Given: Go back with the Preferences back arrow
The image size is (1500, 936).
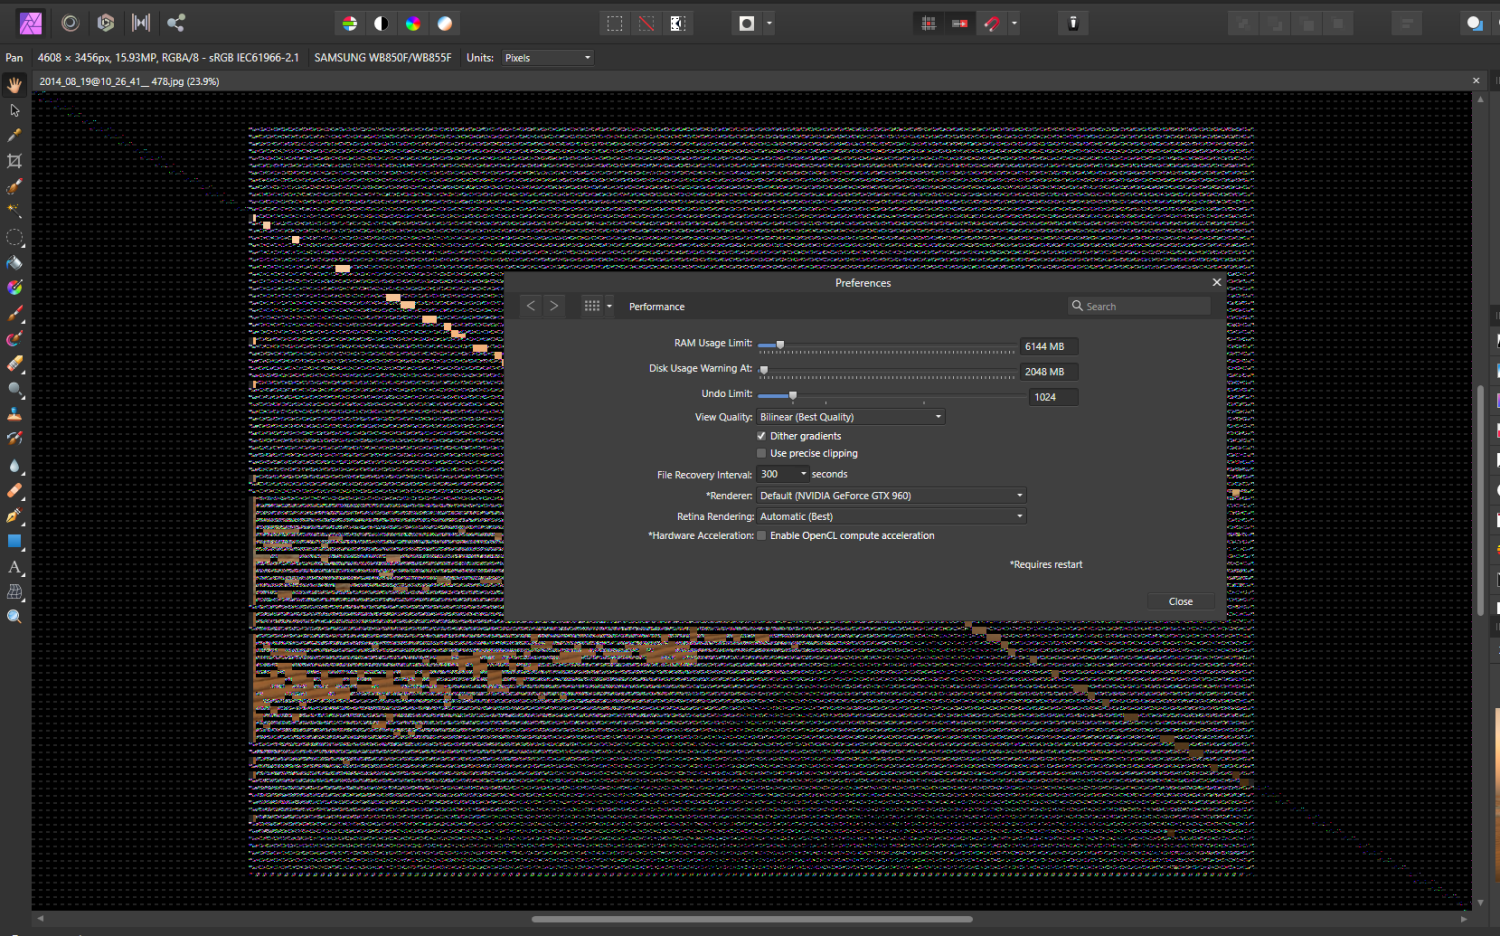Looking at the screenshot, I should click(x=530, y=306).
